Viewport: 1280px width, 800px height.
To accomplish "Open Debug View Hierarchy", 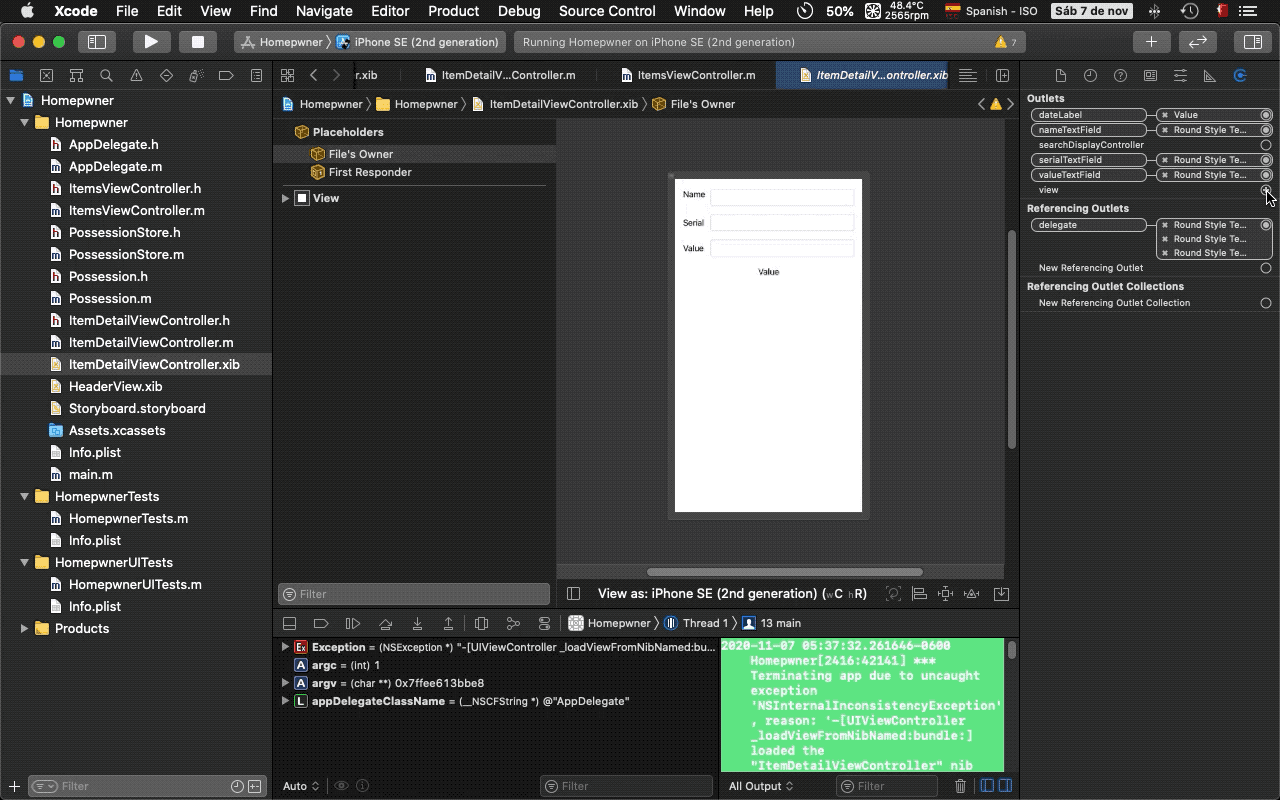I will click(x=481, y=623).
